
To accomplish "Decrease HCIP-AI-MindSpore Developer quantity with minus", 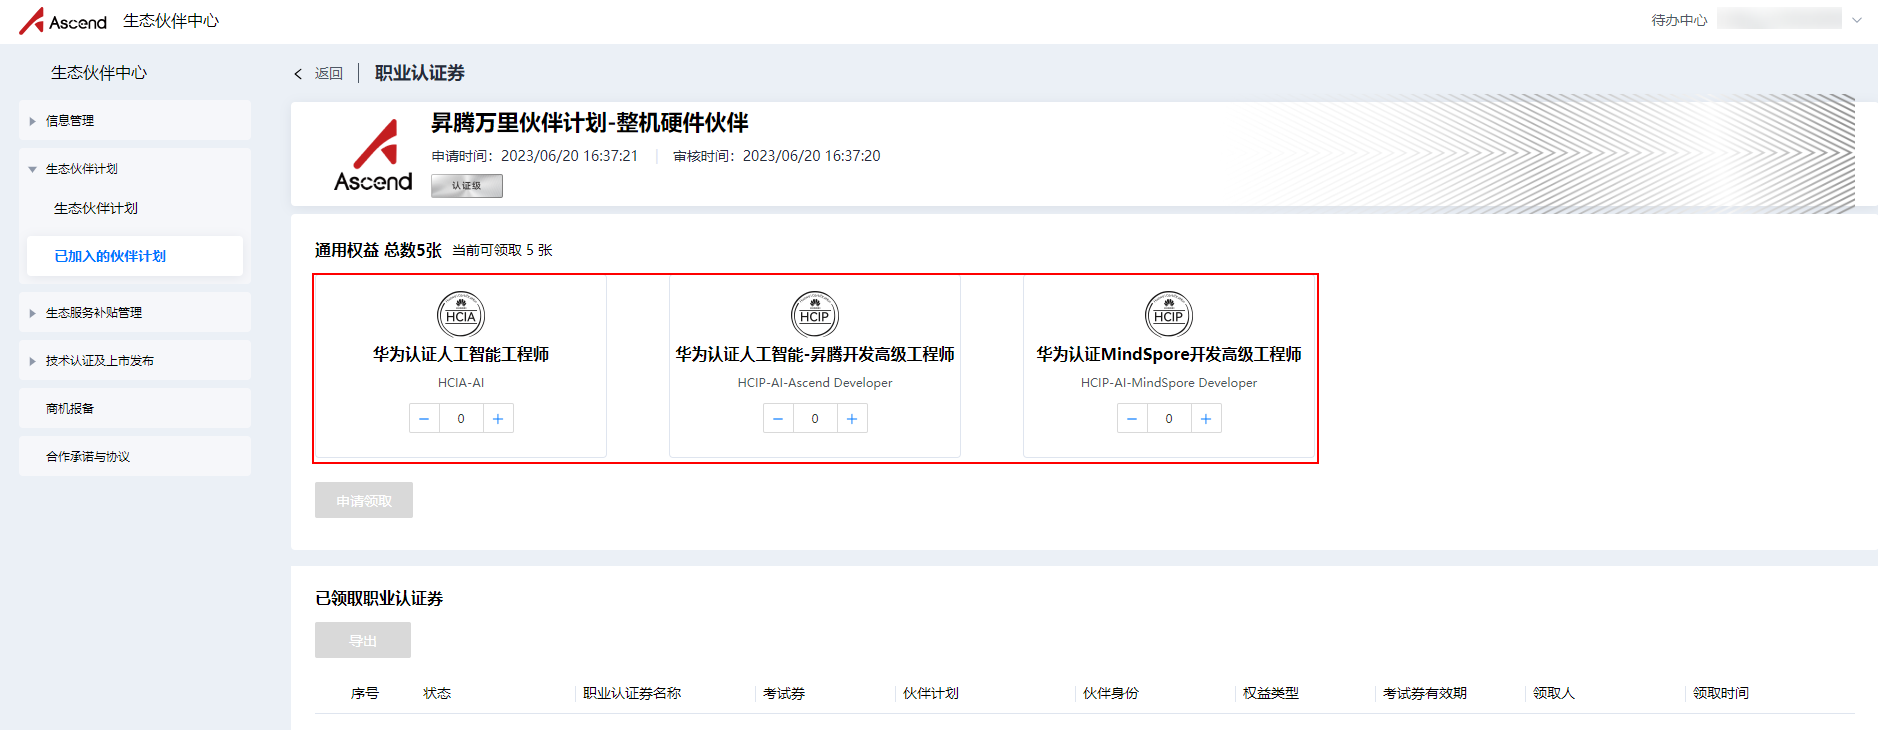I will [x=1132, y=419].
